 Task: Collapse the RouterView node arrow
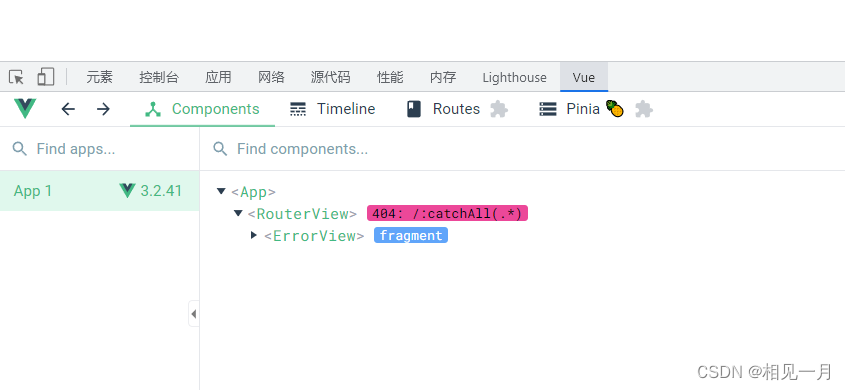coord(238,213)
